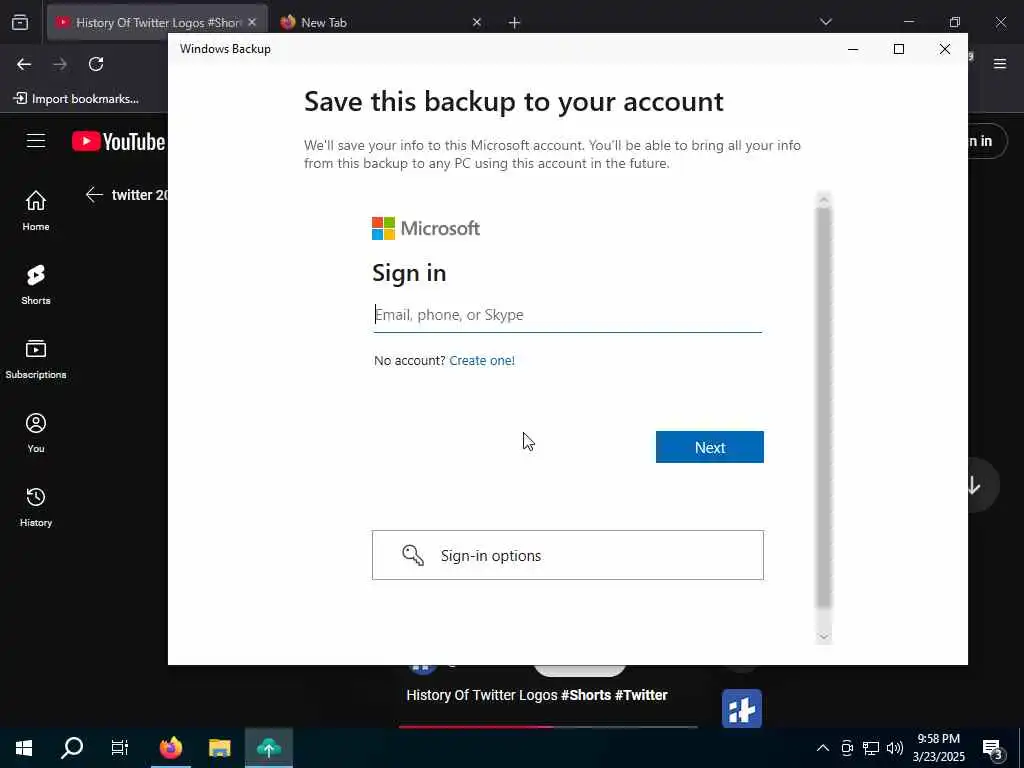Click the History Of Twitter Logos title
Viewport: 1024px width, 768px height.
point(537,695)
